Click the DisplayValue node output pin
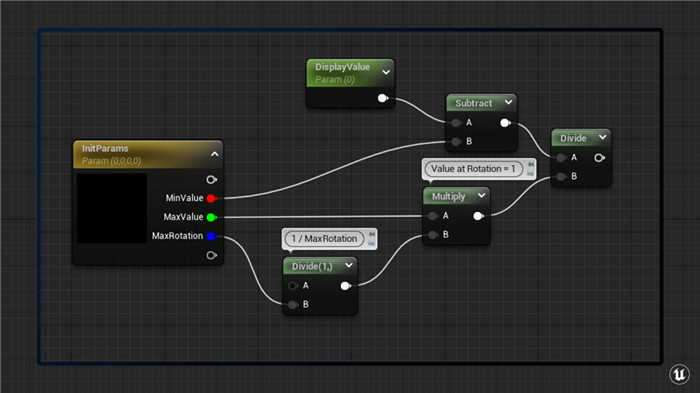Viewport: 700px width, 393px height. [x=383, y=98]
